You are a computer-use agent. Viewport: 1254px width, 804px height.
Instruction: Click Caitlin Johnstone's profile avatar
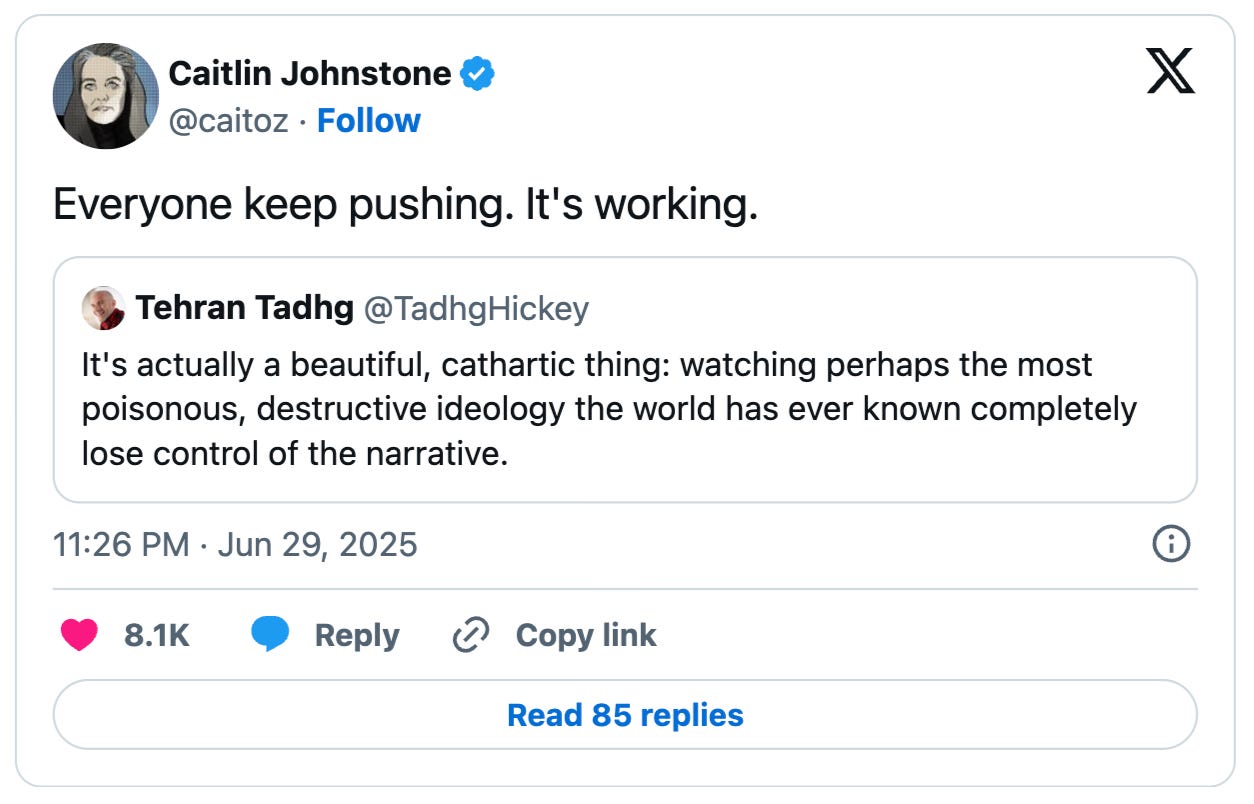tap(105, 96)
